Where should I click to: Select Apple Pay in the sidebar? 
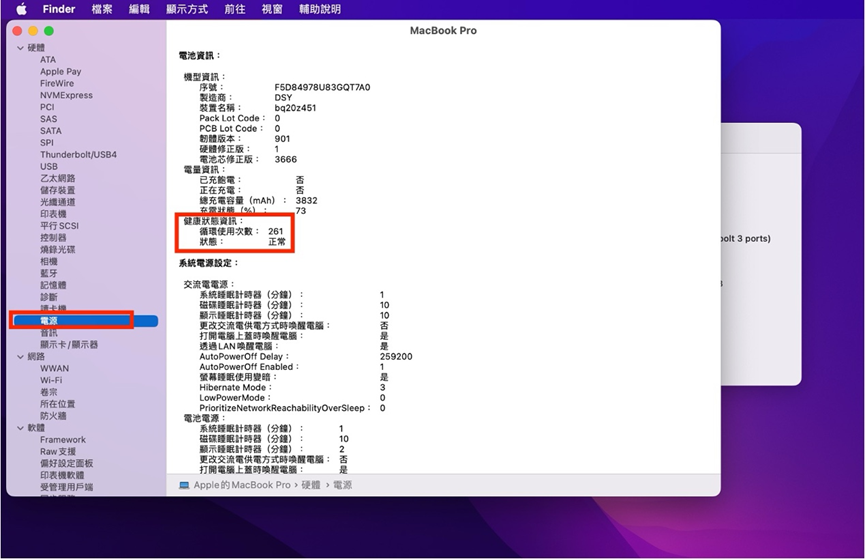[61, 71]
